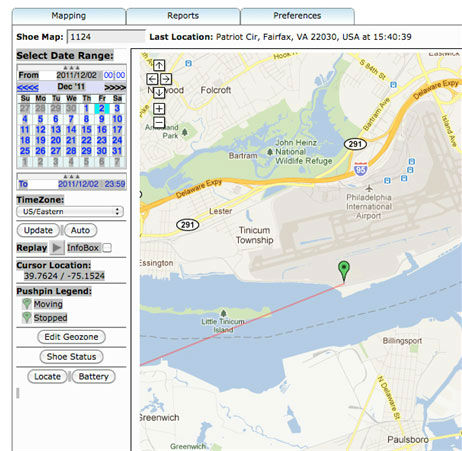Click the Moving pushpin legend icon

[27, 304]
